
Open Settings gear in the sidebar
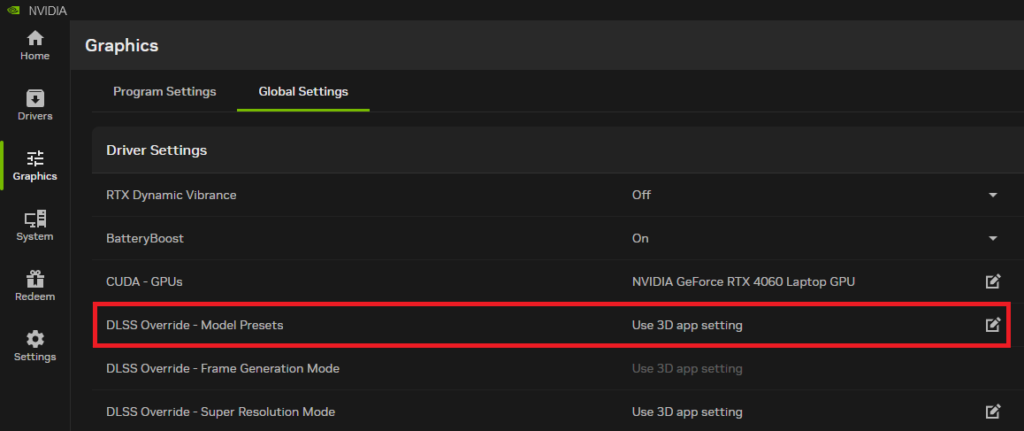coord(35,345)
